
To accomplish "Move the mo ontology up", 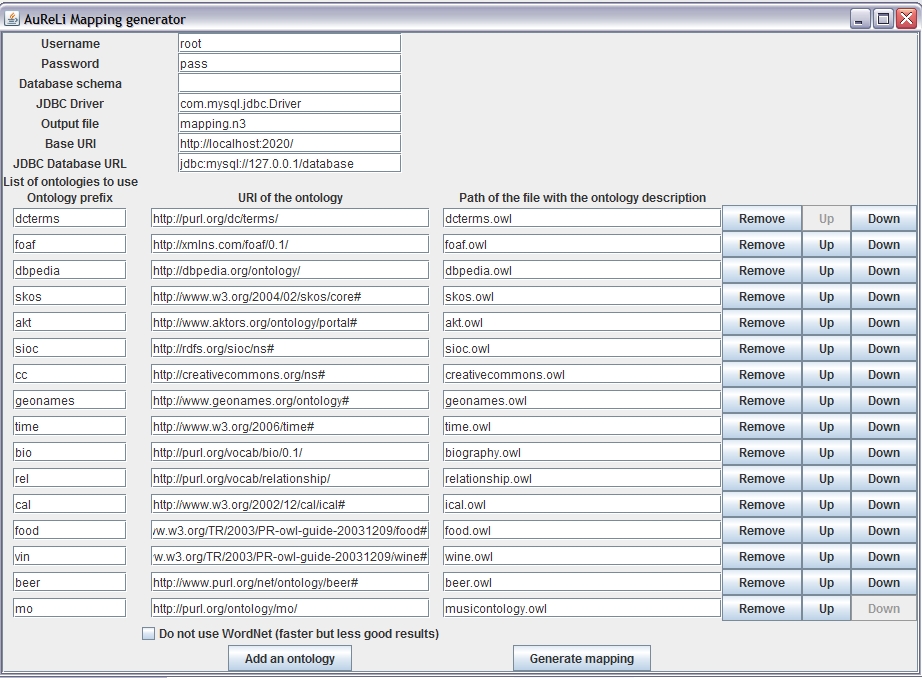I will click(x=826, y=609).
